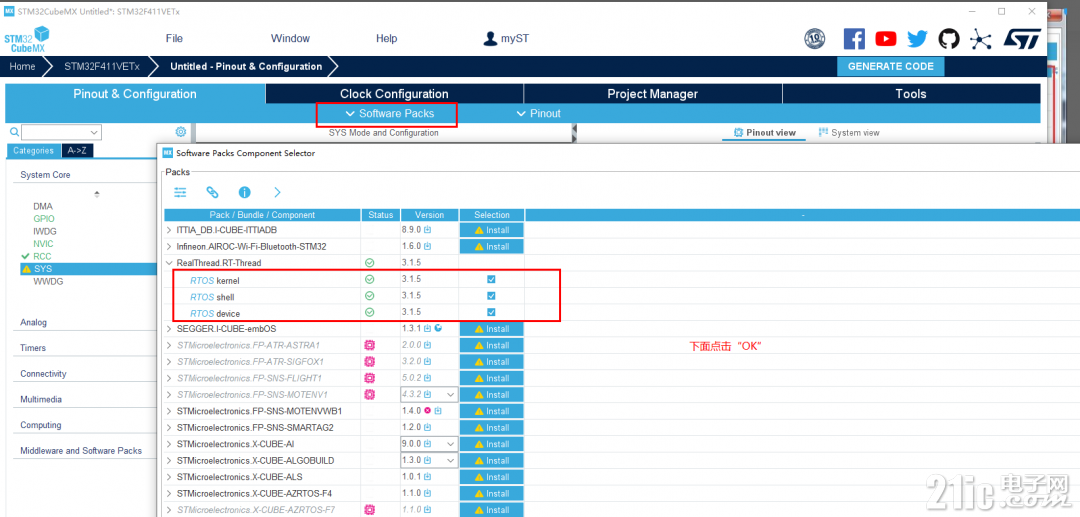Switch to Pinout view
Screen dimensions: 1080x517
(765, 133)
